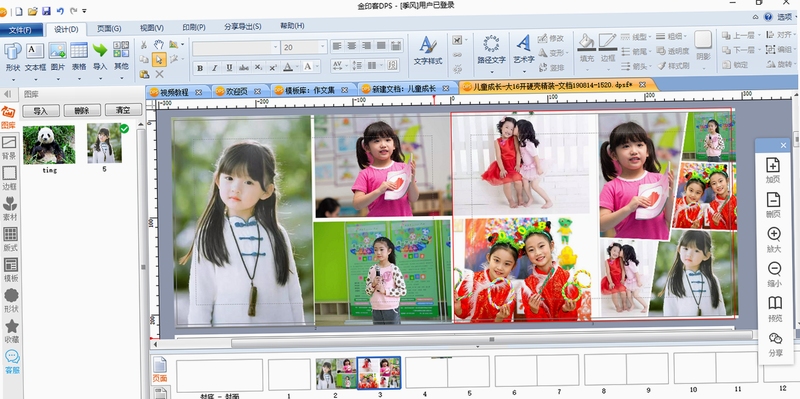Click the 删除 delete button in 图库

pos(82,110)
